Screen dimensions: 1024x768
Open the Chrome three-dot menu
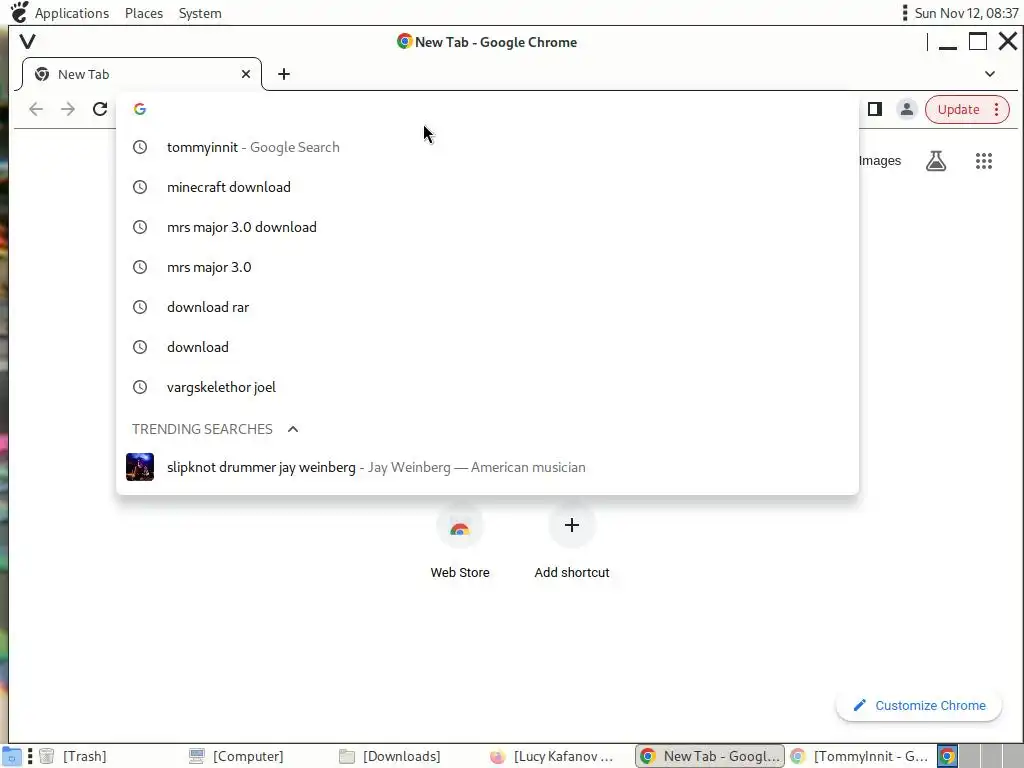[997, 110]
